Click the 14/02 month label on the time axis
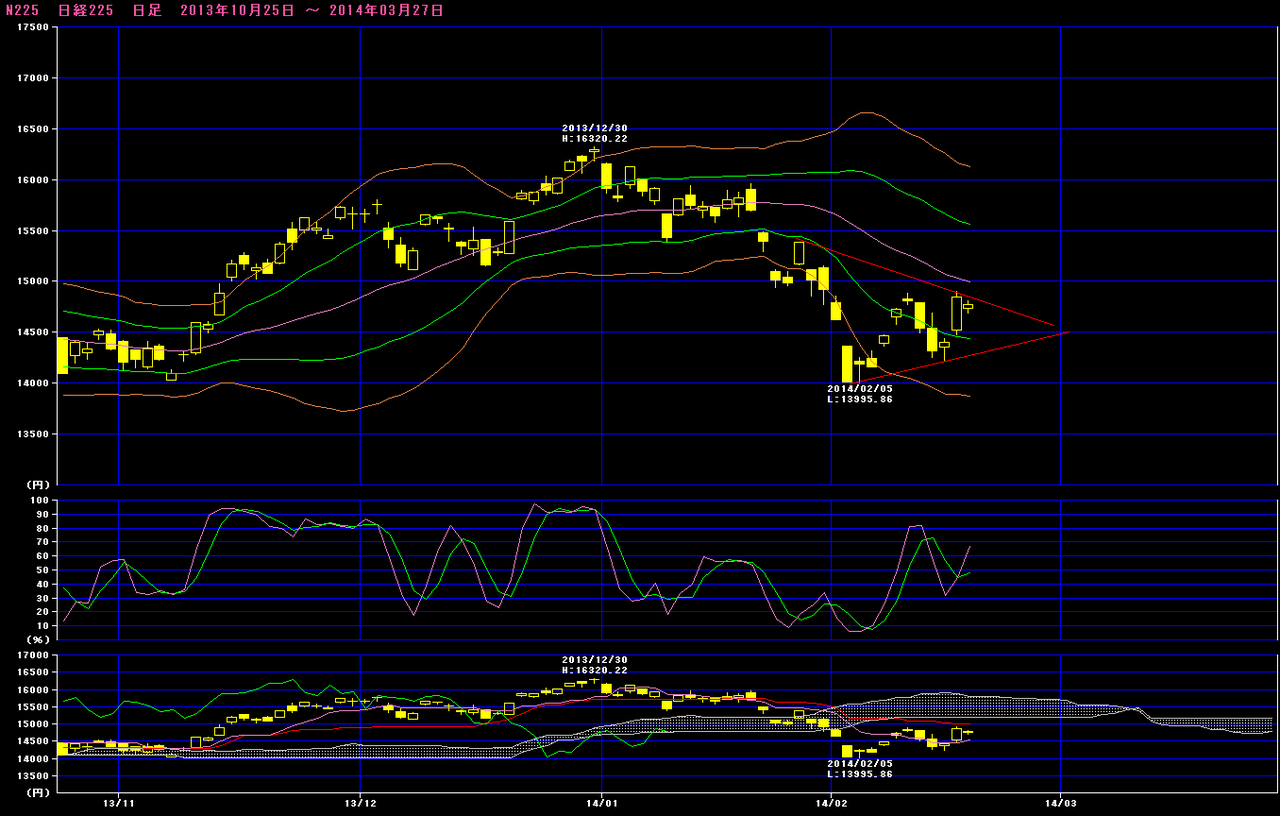Screen dimensions: 1280x816 click(831, 803)
